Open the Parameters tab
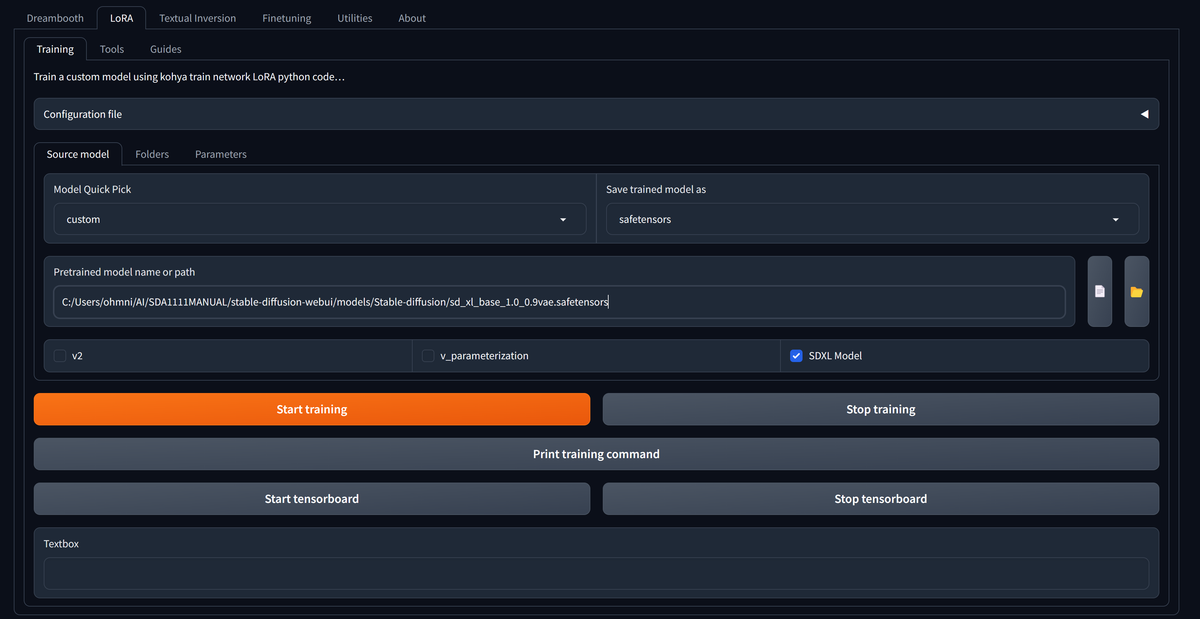The image size is (1200, 619). [x=221, y=154]
